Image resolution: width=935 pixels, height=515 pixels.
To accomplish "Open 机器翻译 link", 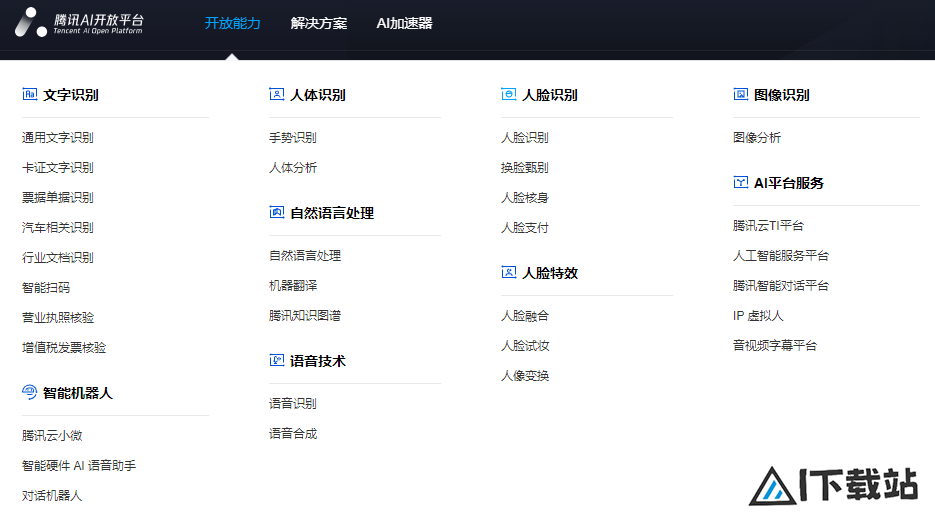I will (x=293, y=286).
